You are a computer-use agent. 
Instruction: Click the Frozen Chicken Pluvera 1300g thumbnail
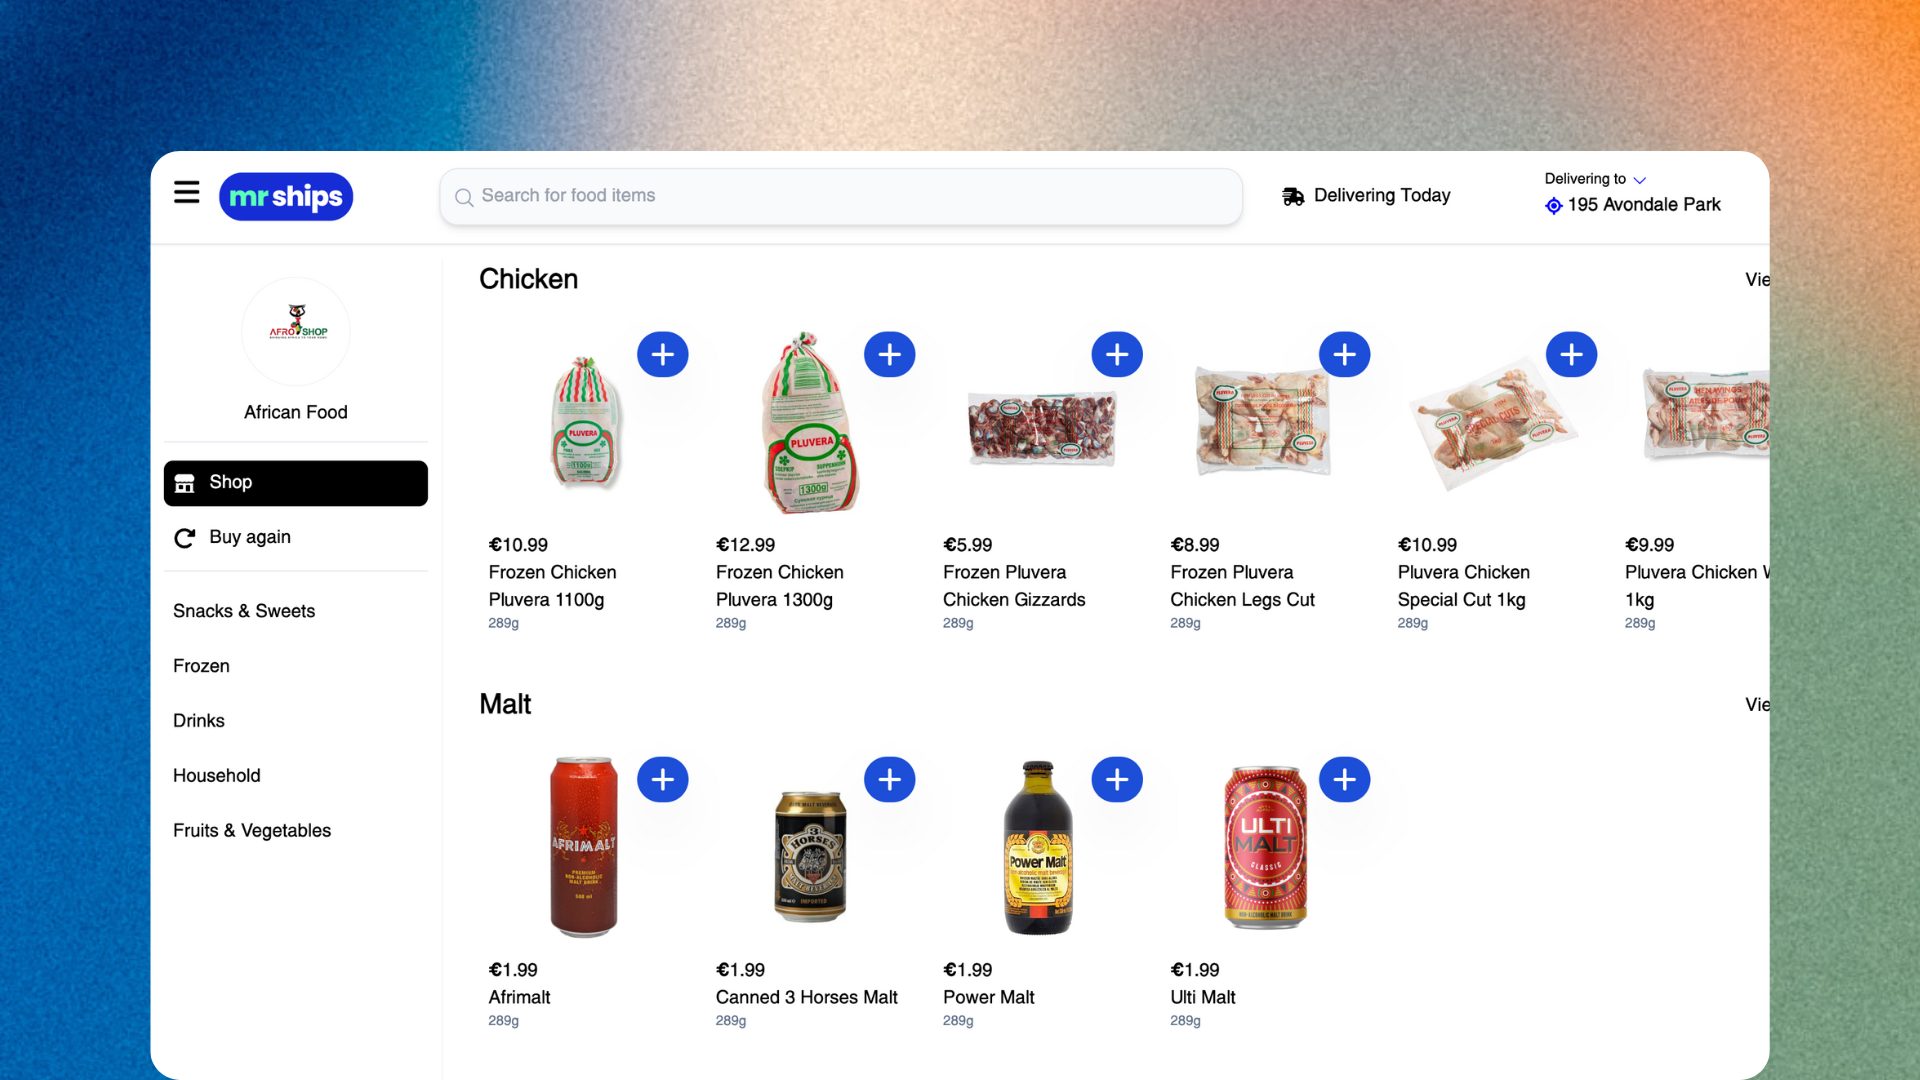pos(808,423)
